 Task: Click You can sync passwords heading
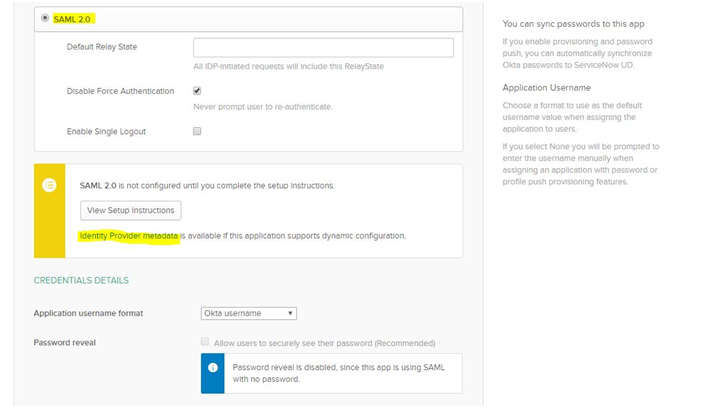click(573, 24)
